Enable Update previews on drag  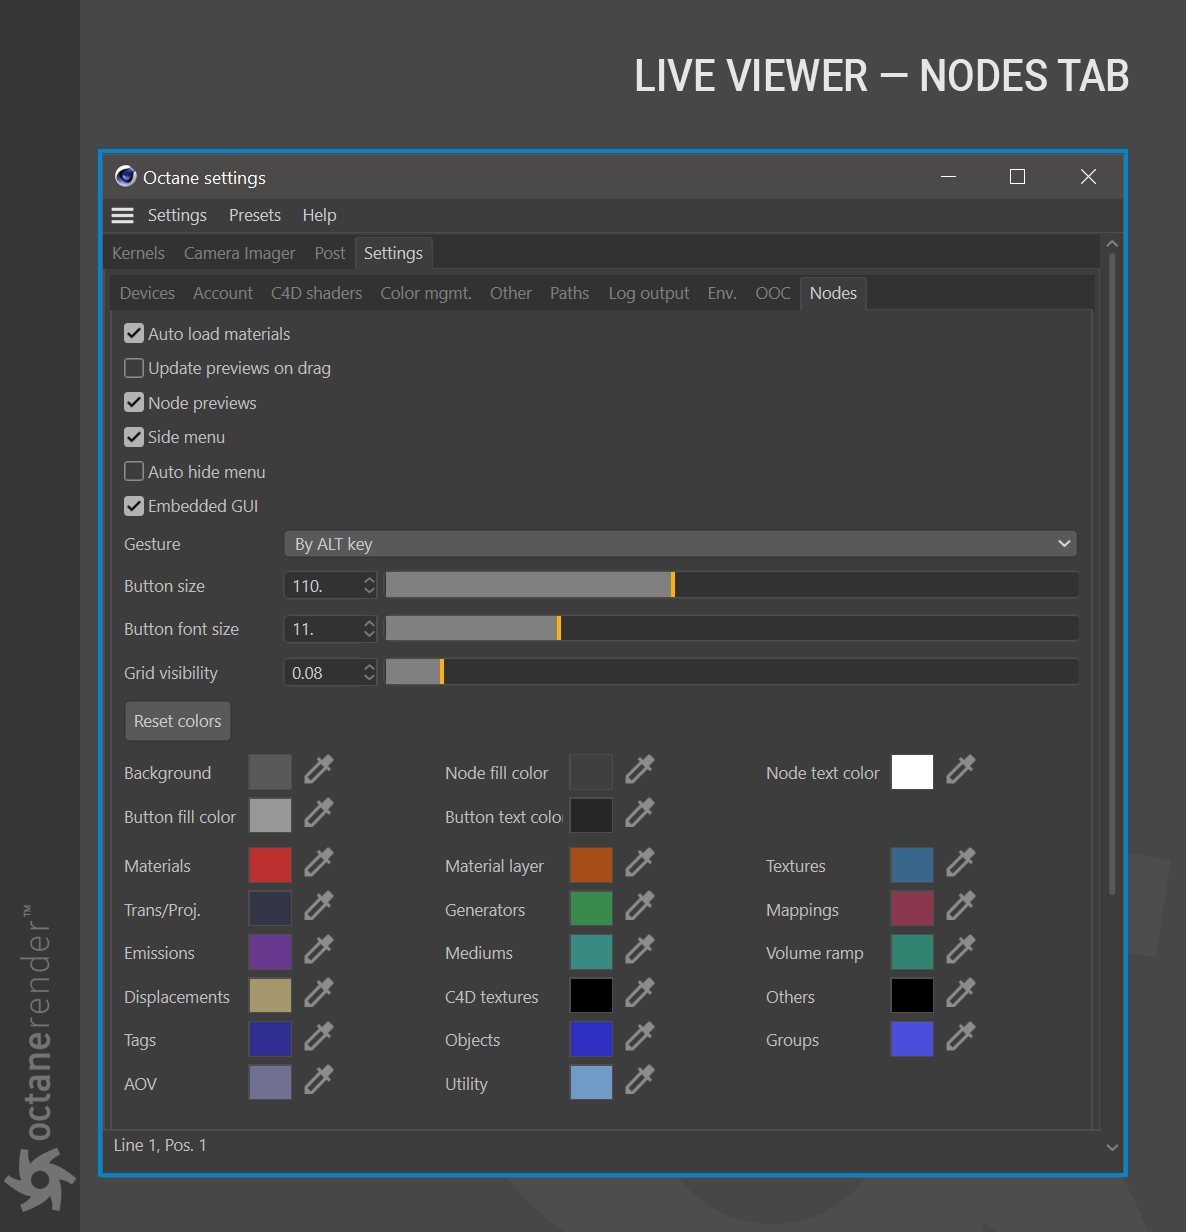(134, 368)
